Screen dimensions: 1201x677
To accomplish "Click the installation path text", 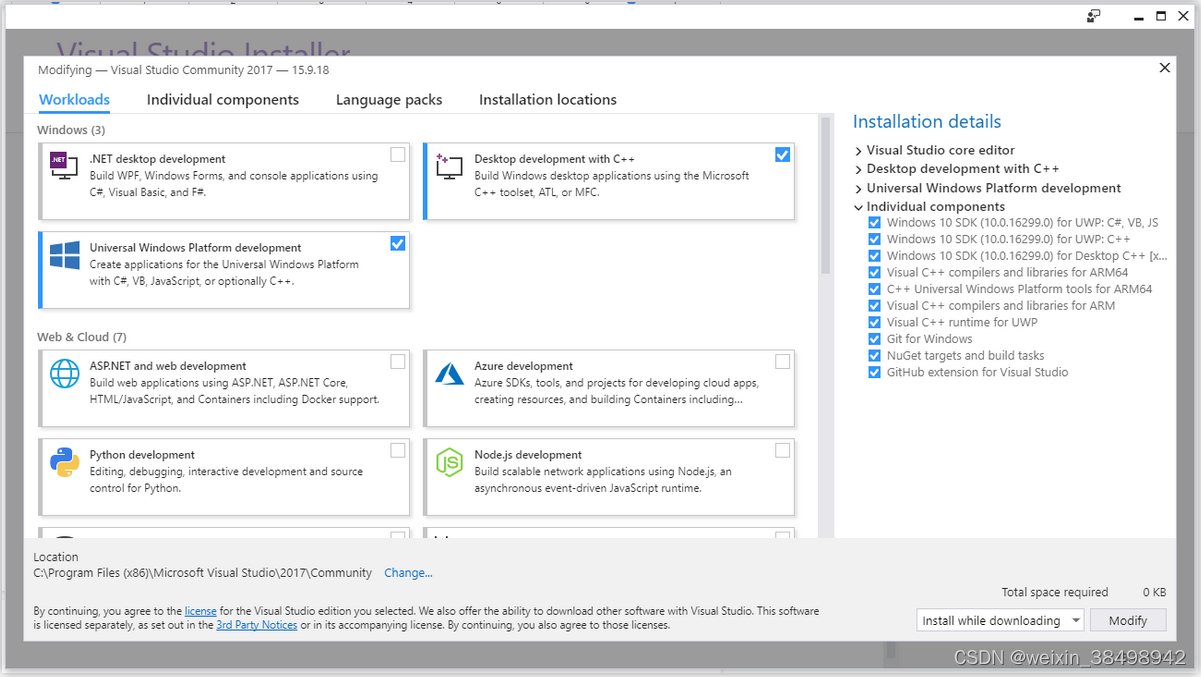I will click(x=203, y=573).
